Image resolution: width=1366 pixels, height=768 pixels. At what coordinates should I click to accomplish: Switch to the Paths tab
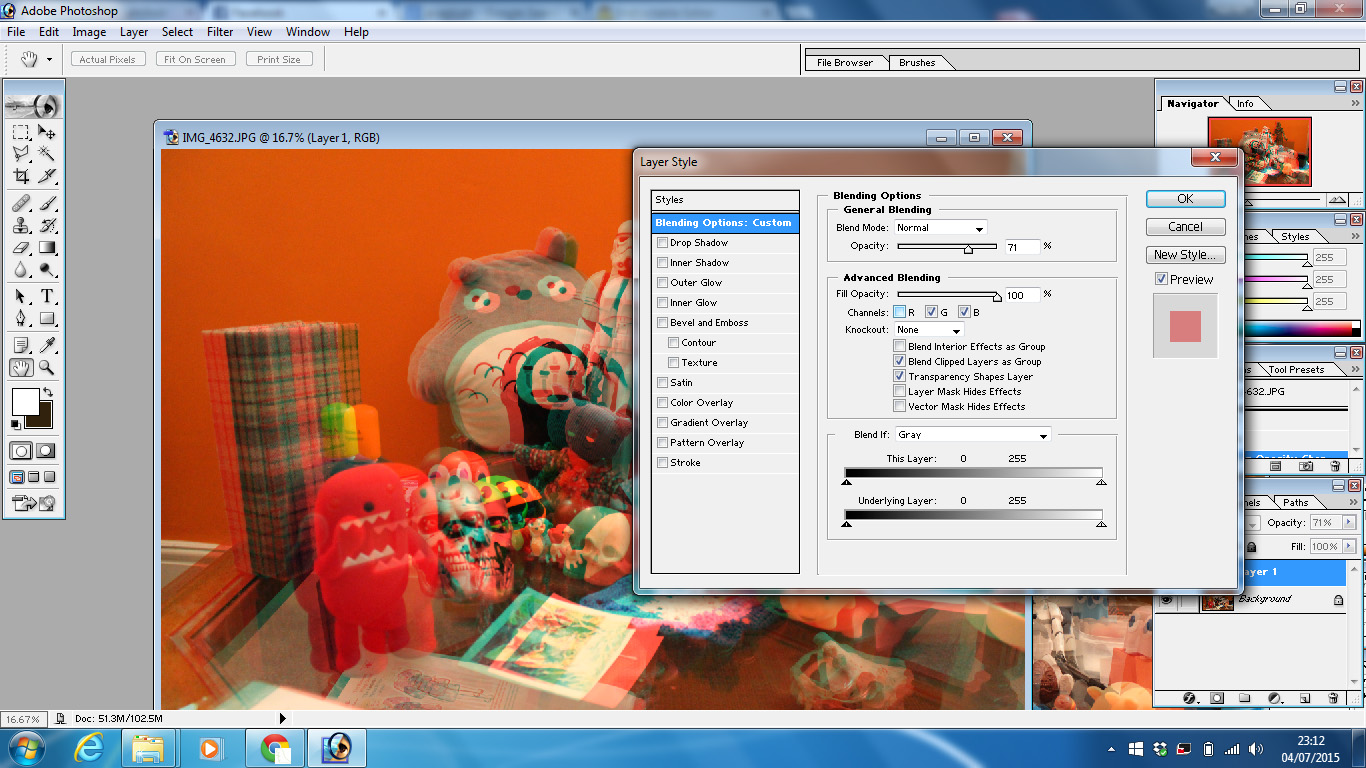1296,503
